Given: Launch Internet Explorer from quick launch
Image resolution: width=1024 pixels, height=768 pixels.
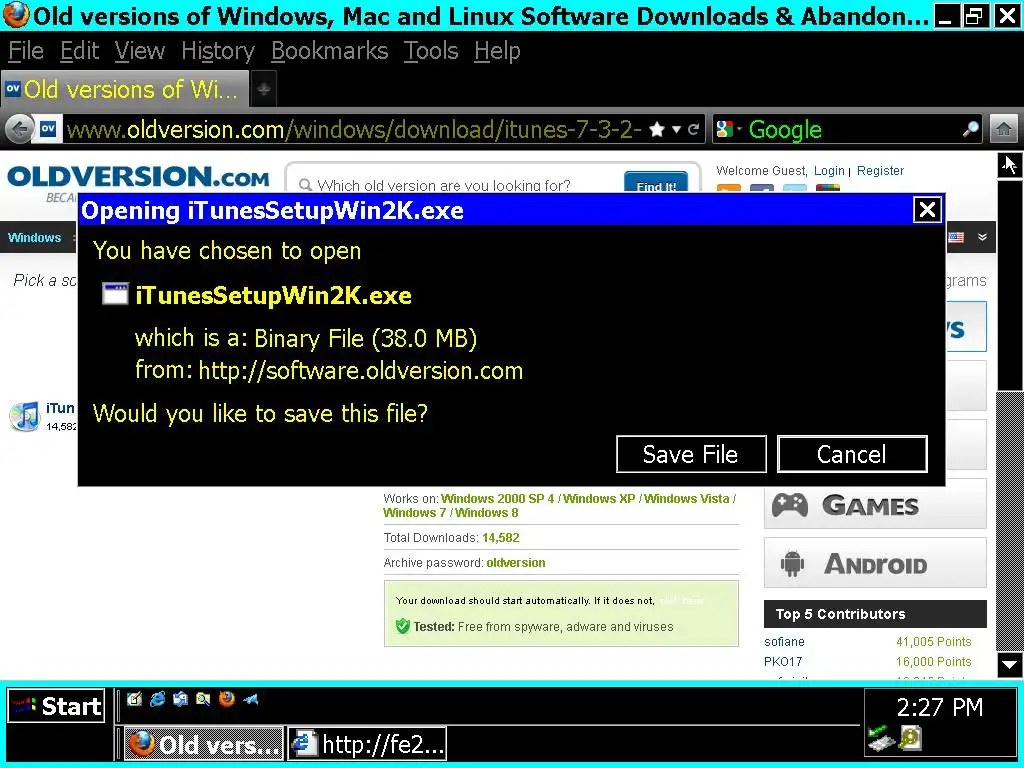Looking at the screenshot, I should point(157,699).
